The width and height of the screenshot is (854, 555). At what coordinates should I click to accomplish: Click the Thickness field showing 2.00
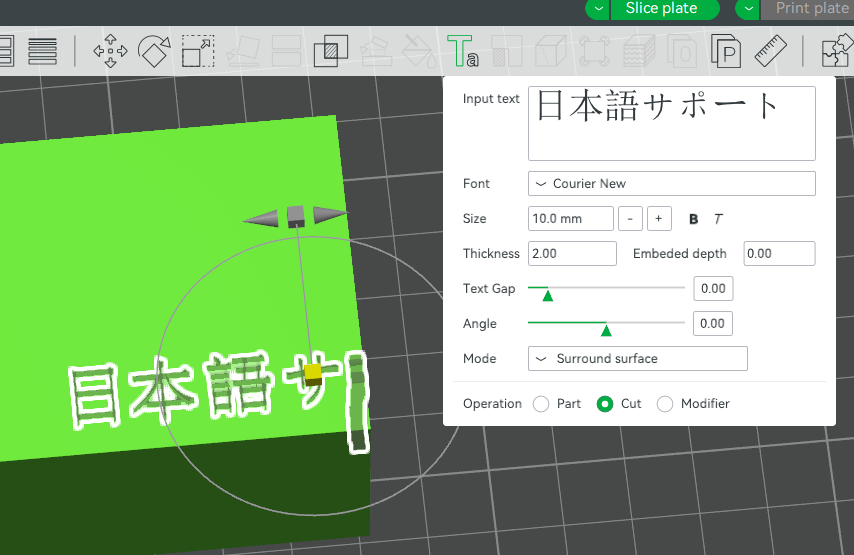[x=572, y=253]
